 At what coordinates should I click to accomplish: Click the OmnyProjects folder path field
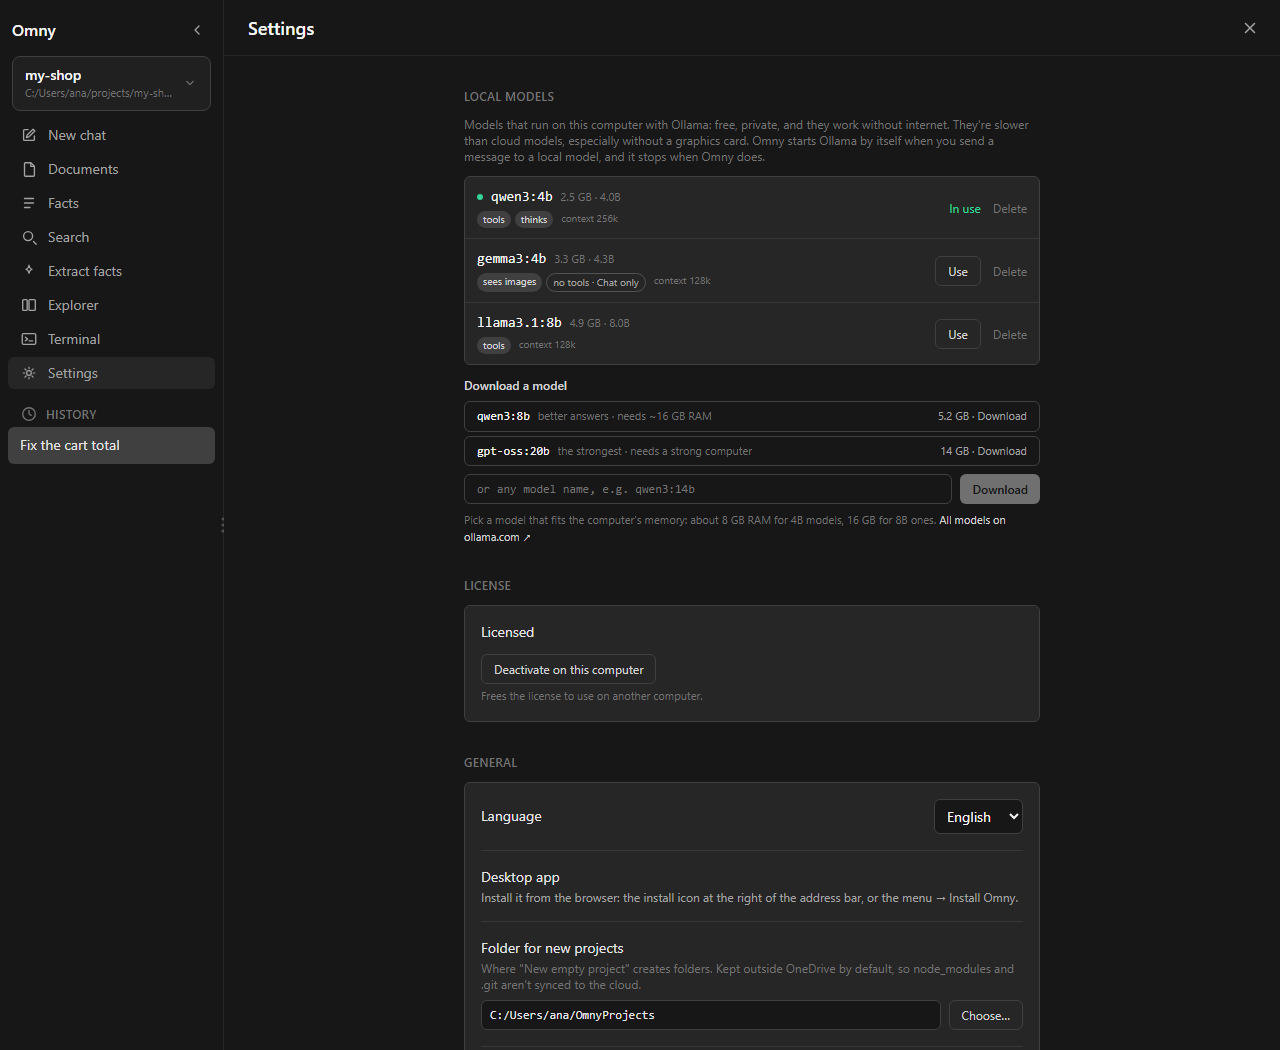click(711, 1015)
